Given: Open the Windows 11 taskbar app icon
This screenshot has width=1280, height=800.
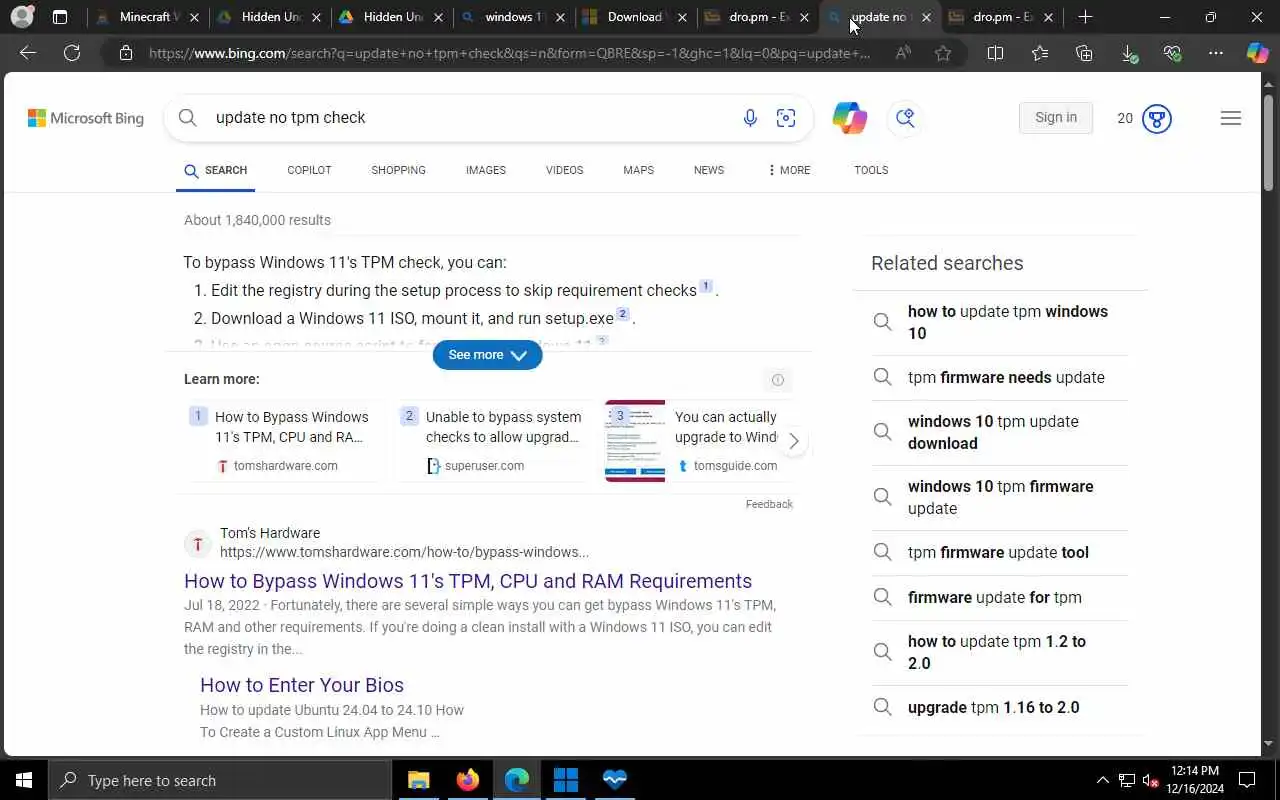Looking at the screenshot, I should 566,780.
